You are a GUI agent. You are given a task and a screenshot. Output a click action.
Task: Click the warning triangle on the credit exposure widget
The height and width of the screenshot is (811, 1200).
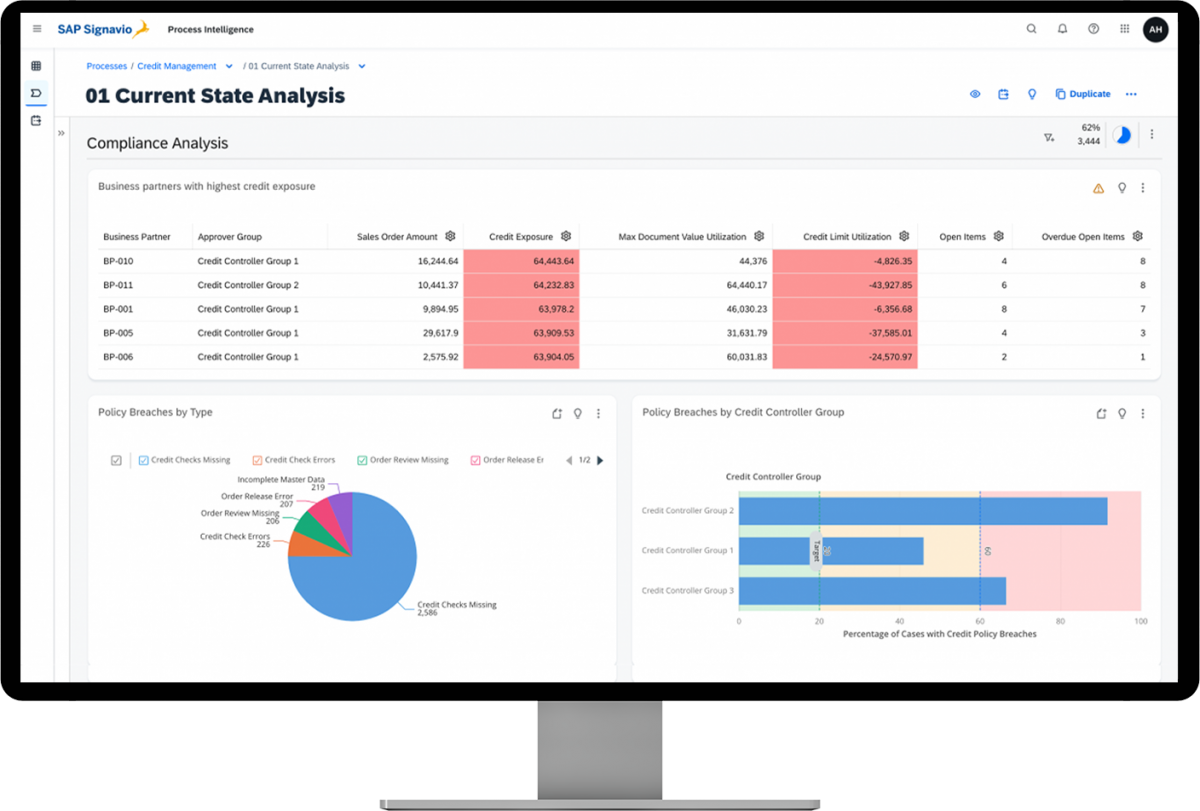pyautogui.click(x=1098, y=187)
